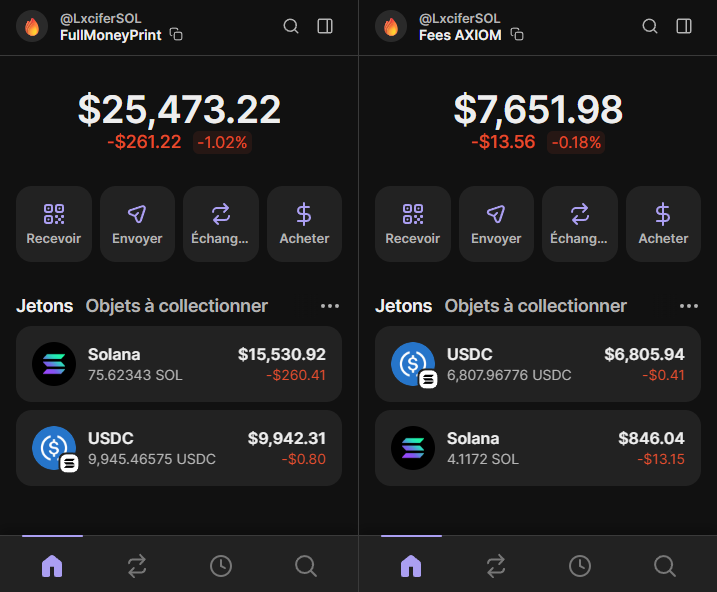This screenshot has height=592, width=717.
Task: Click the -$13.56 daily change
Action: tap(503, 142)
